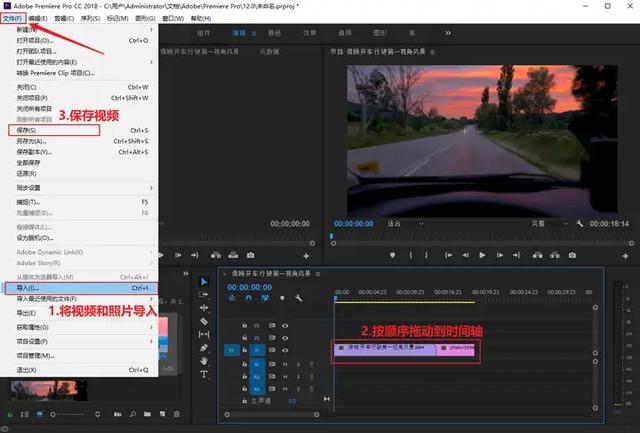Image resolution: width=640 pixels, height=433 pixels.
Task: Click the Find magnifier in Project panel
Action: [133, 414]
